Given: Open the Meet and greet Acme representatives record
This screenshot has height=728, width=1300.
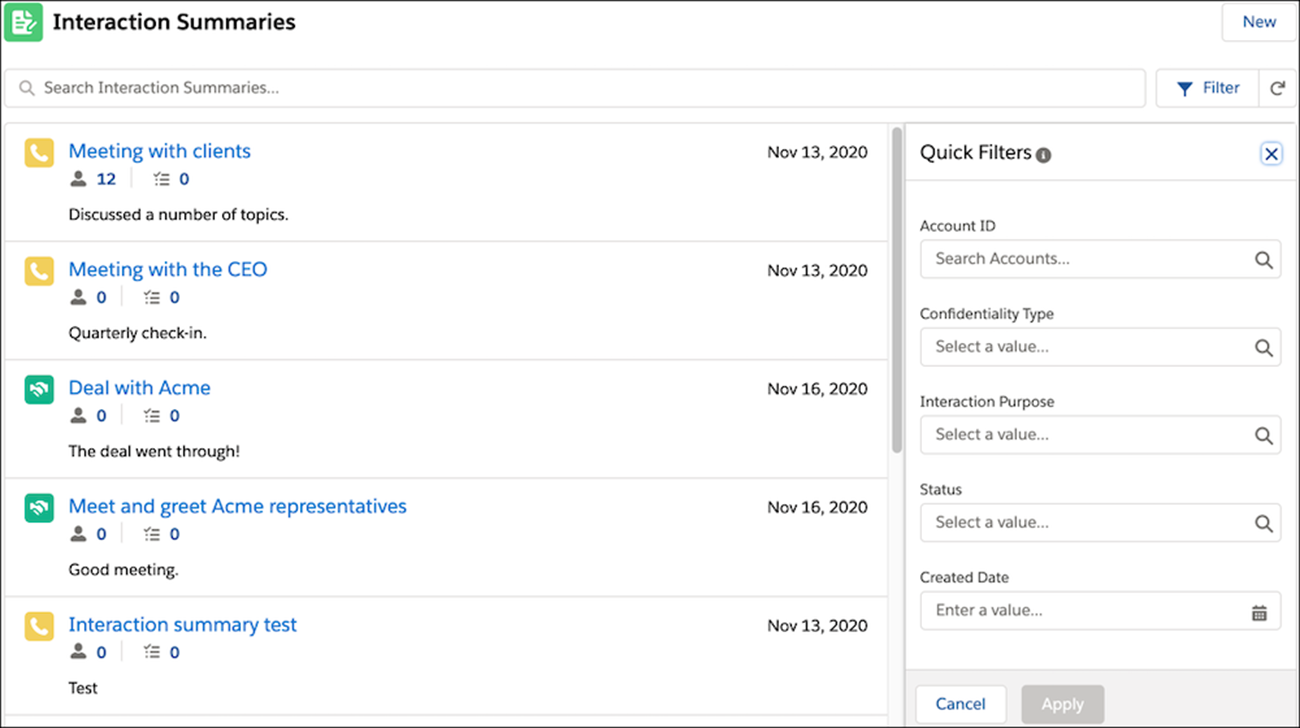Looking at the screenshot, I should (237, 506).
